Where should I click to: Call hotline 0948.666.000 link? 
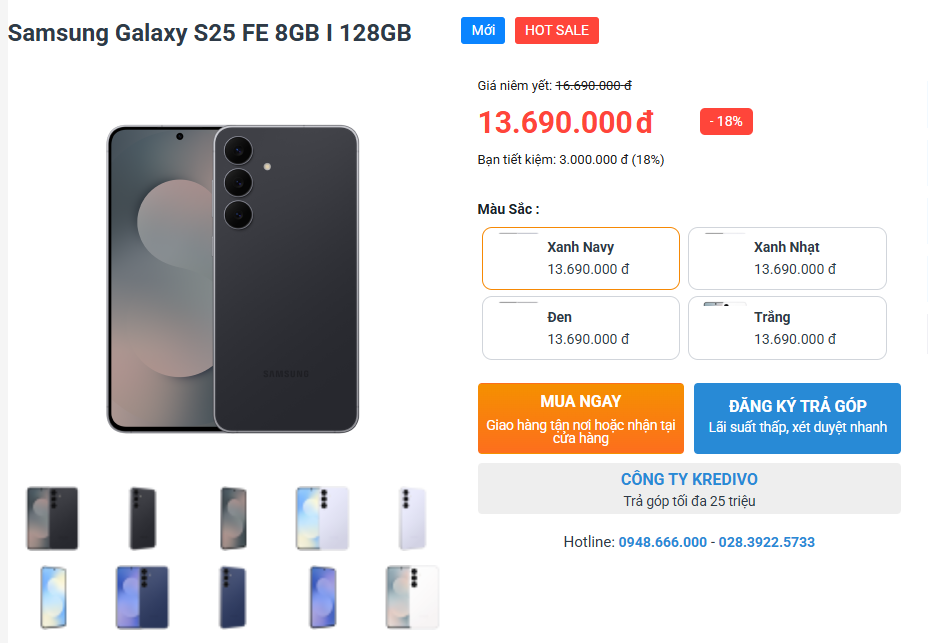coord(662,542)
